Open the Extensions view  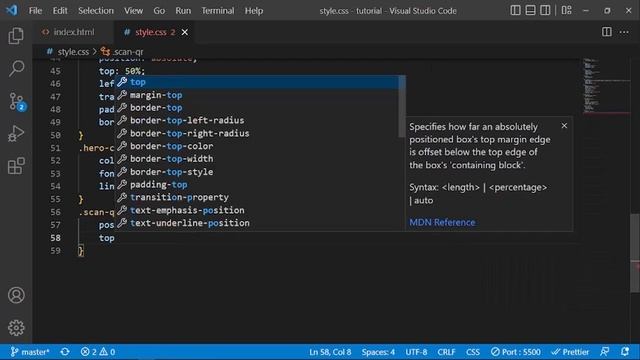[x=16, y=166]
